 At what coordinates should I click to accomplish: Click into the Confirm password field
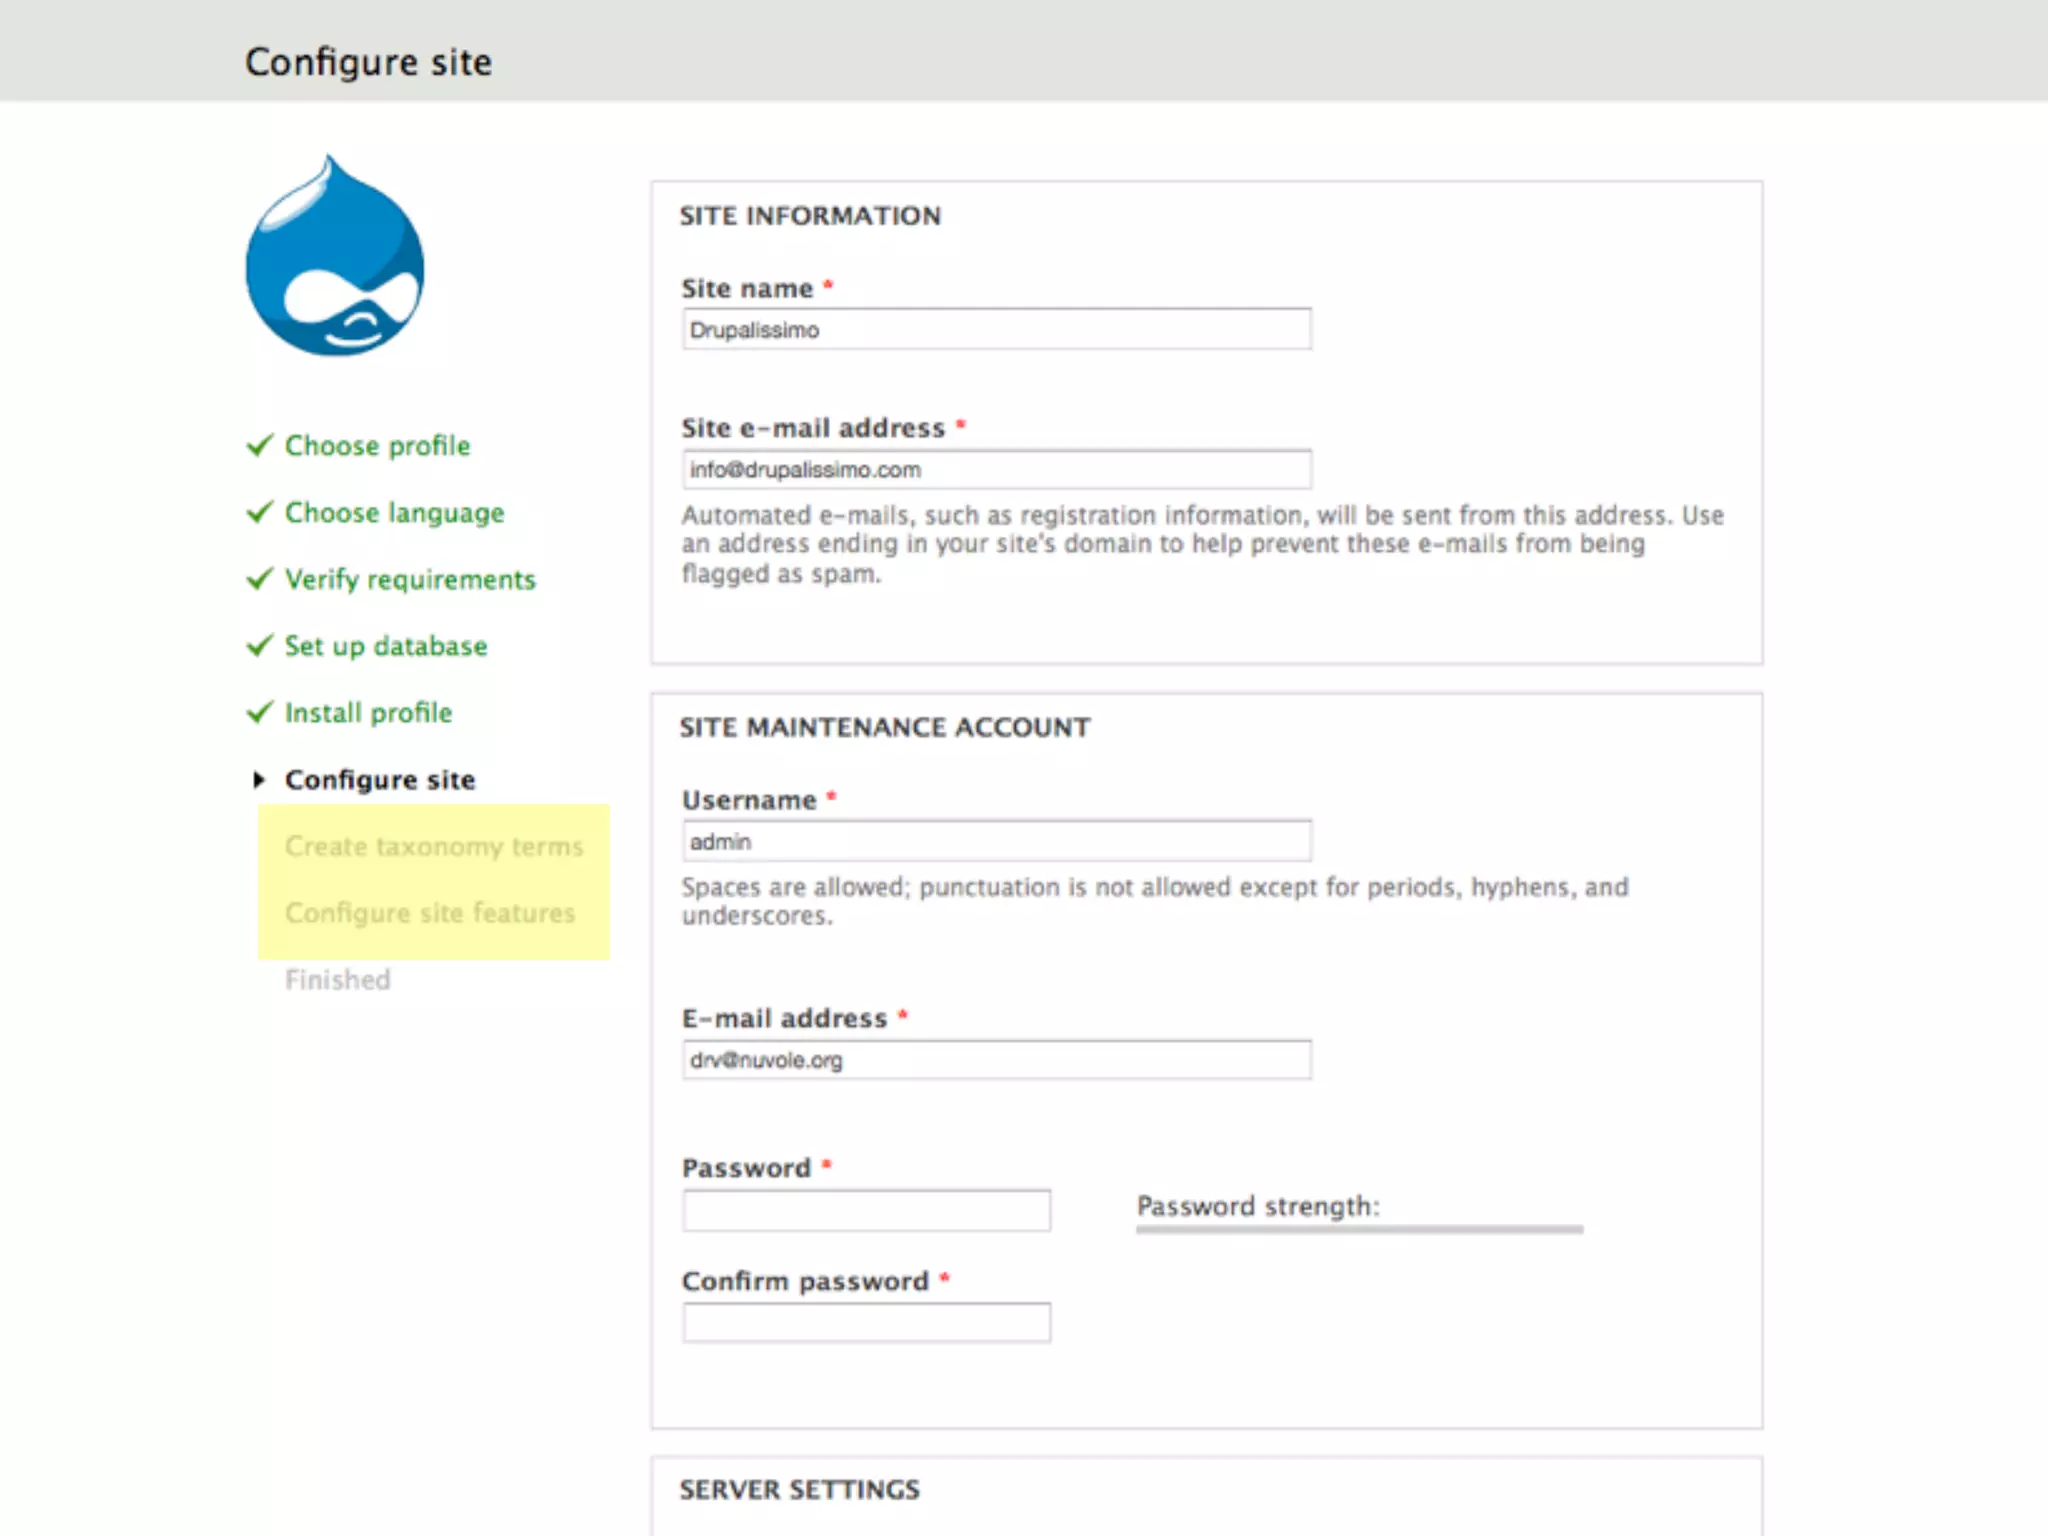(x=866, y=1323)
